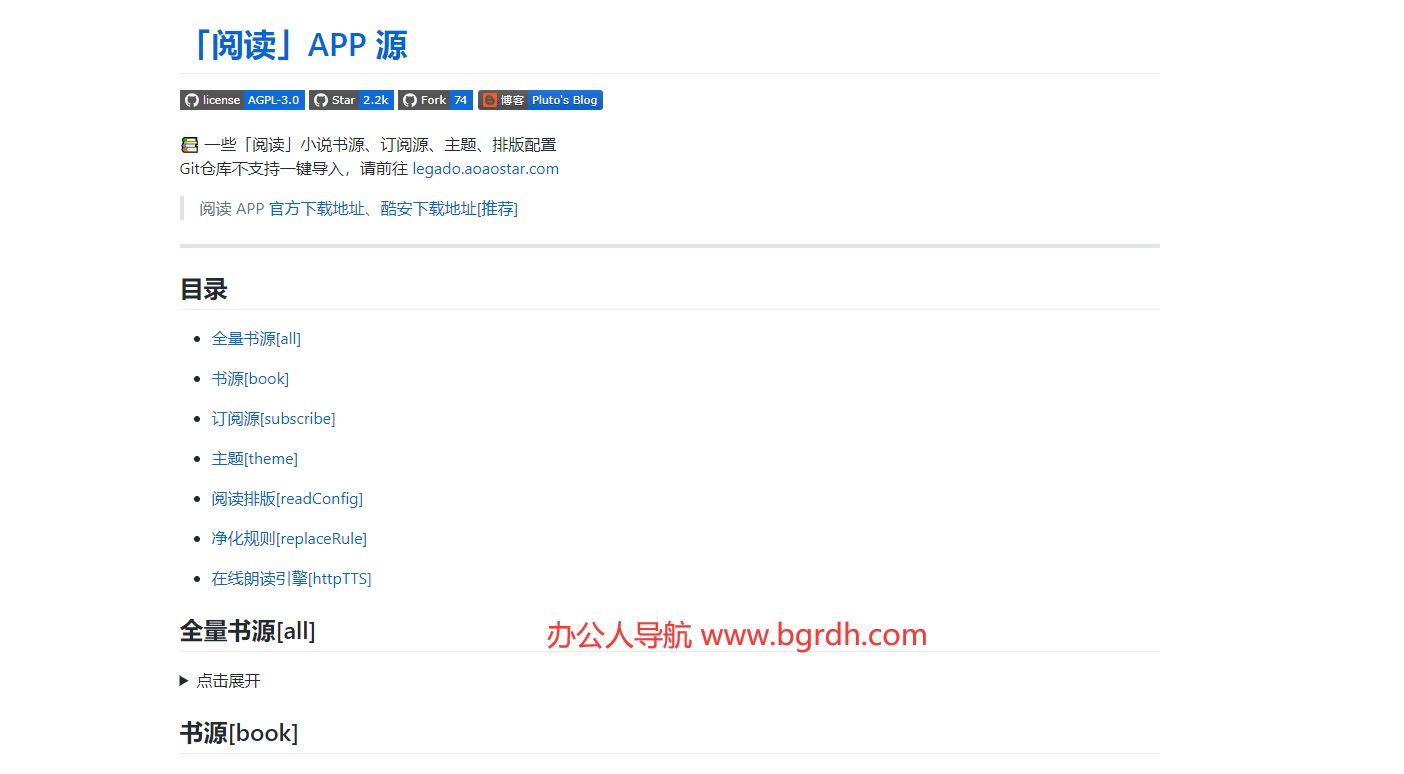Open the 全量书源[all] link
The height and width of the screenshot is (774, 1404).
[x=256, y=338]
